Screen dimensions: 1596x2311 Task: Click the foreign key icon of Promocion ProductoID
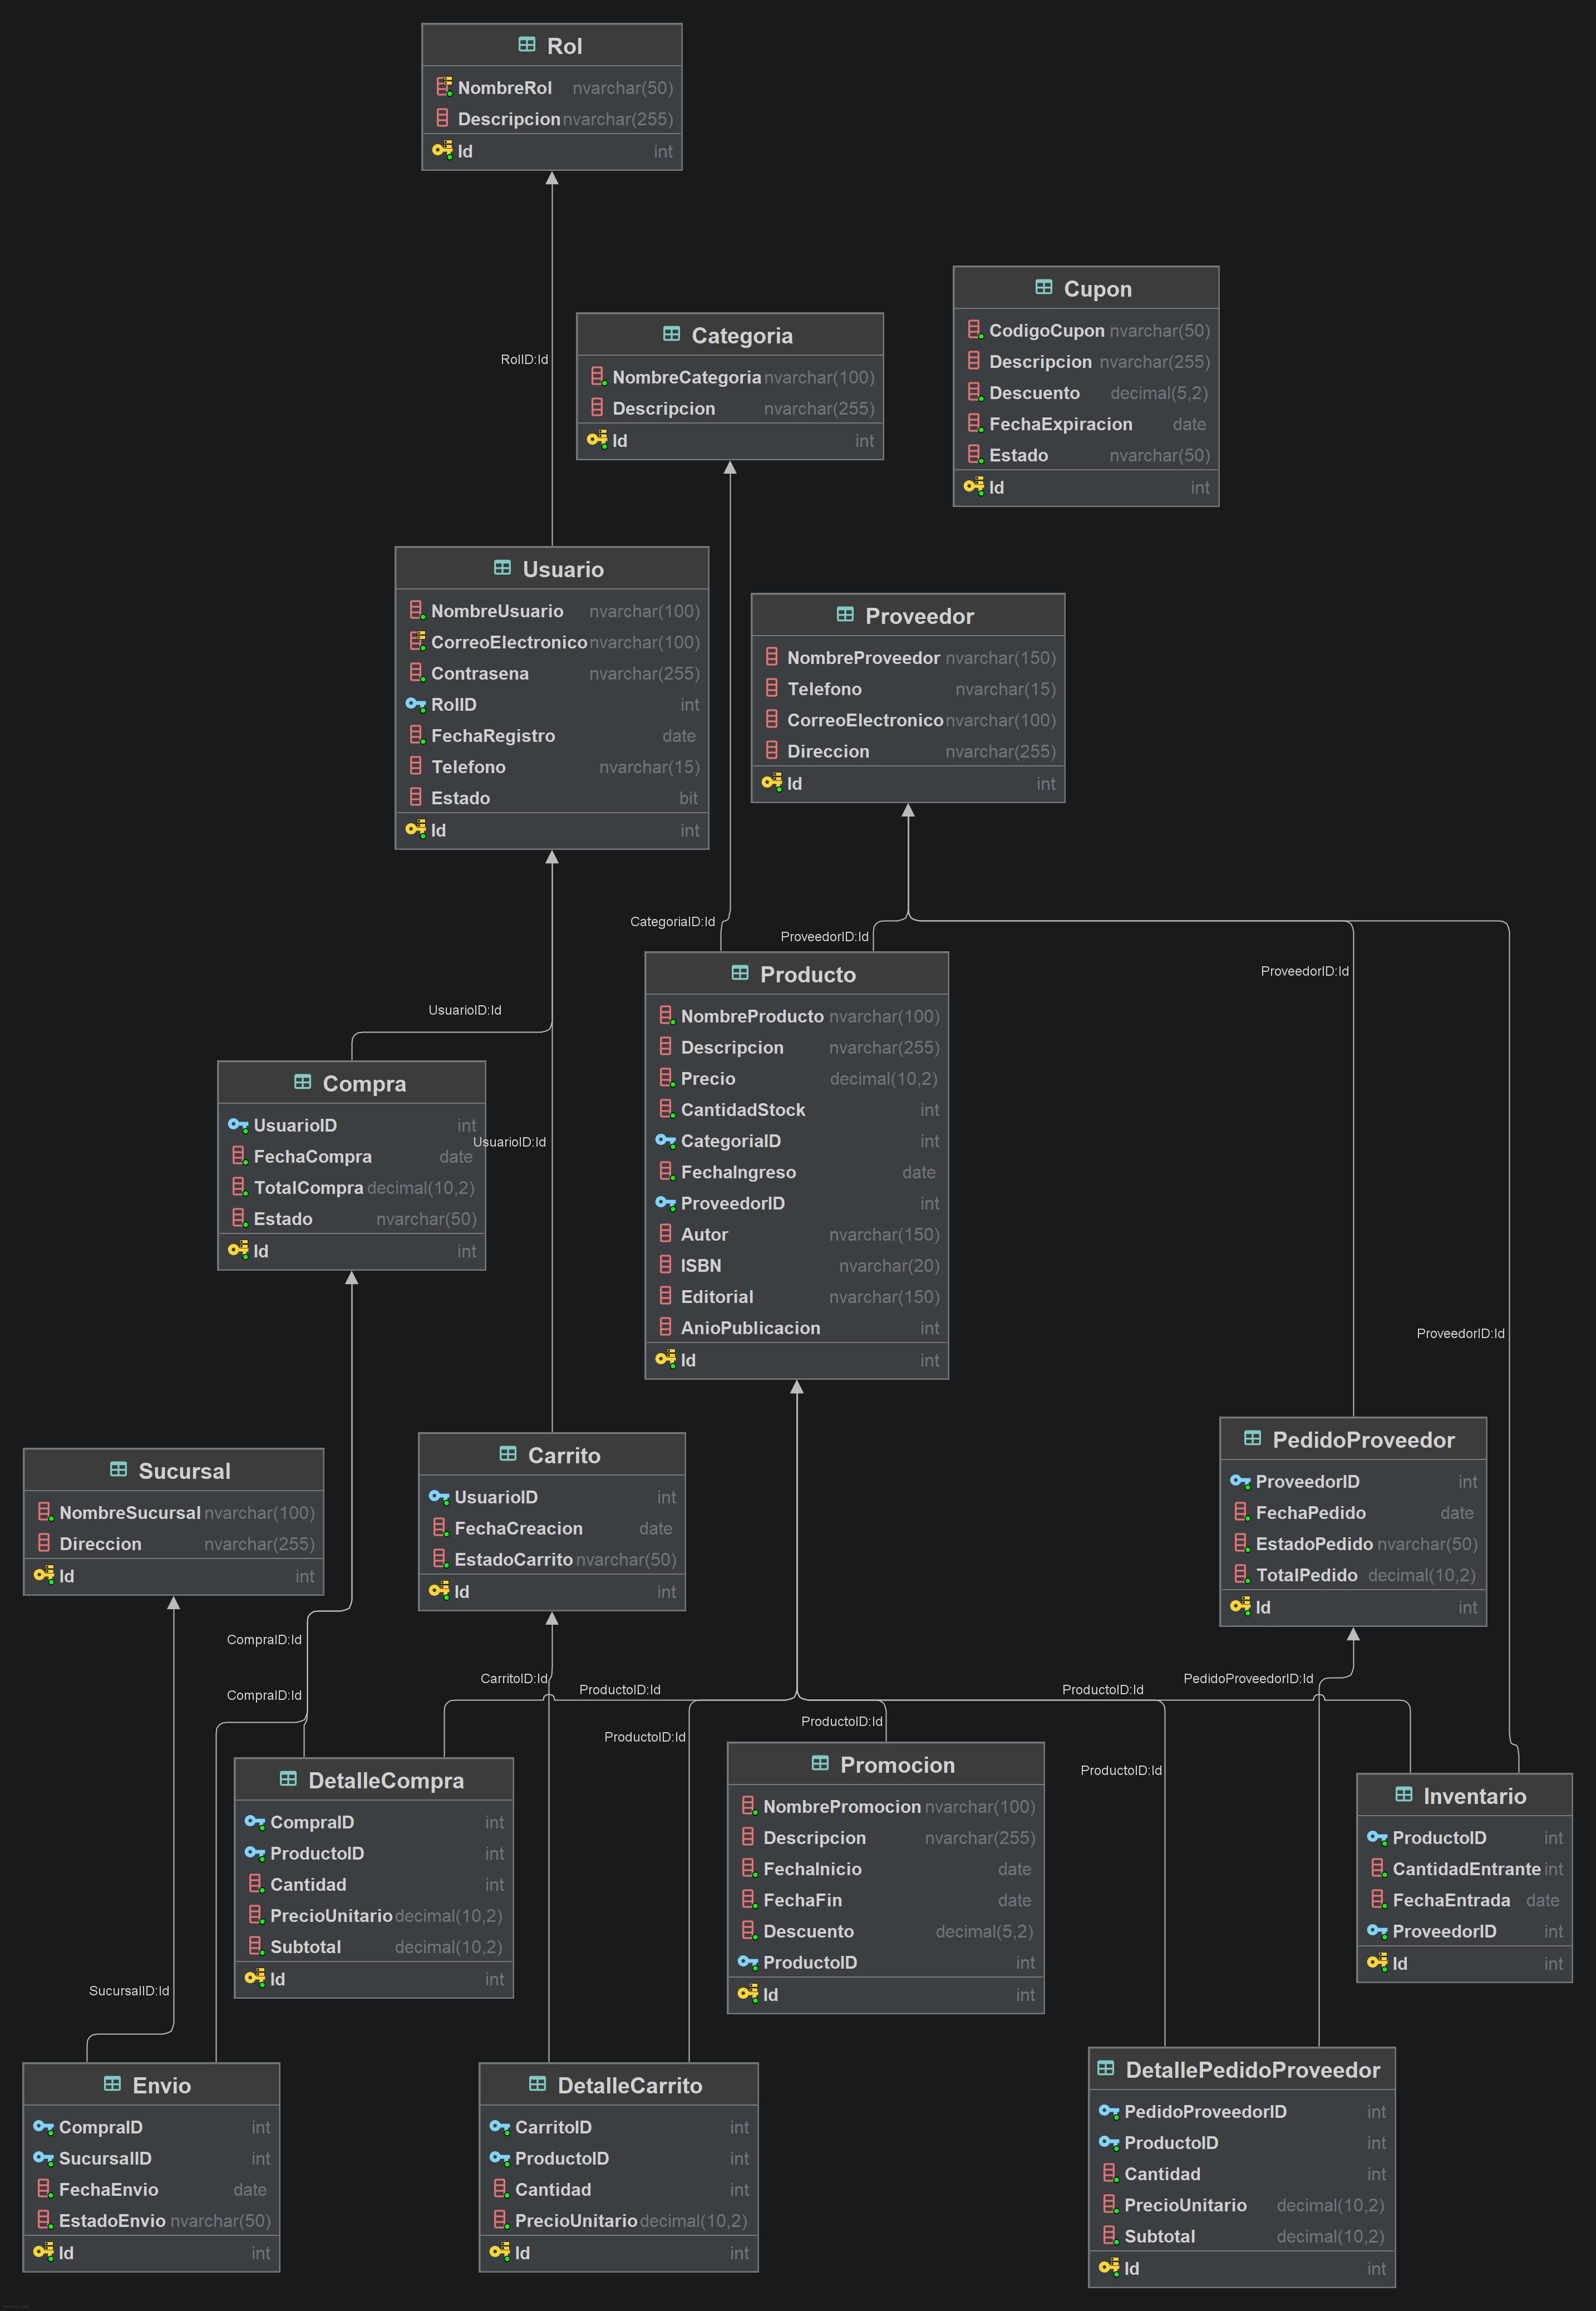pyautogui.click(x=747, y=1961)
